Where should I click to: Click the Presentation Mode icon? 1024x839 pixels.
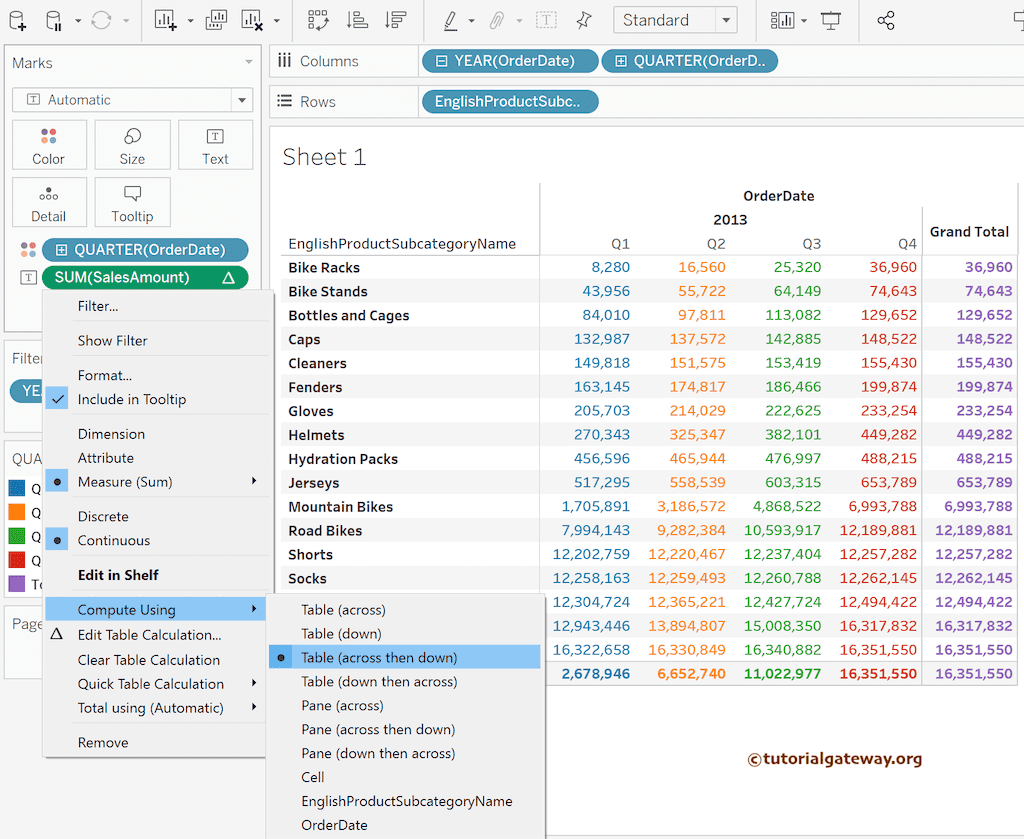pos(830,20)
